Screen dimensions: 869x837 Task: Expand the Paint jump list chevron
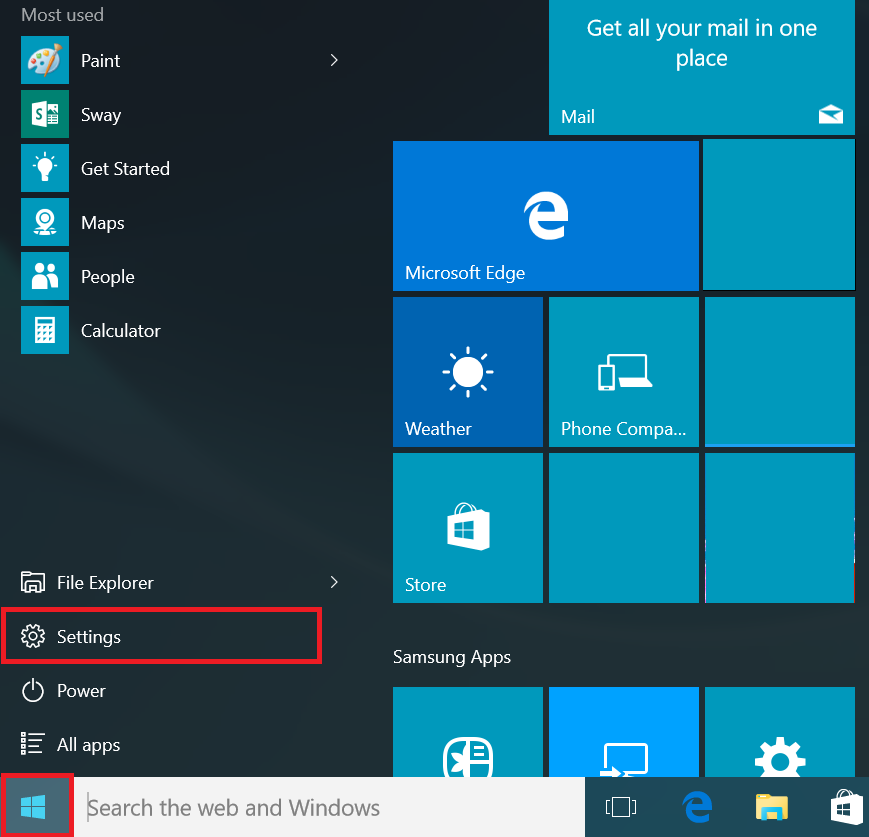[334, 60]
